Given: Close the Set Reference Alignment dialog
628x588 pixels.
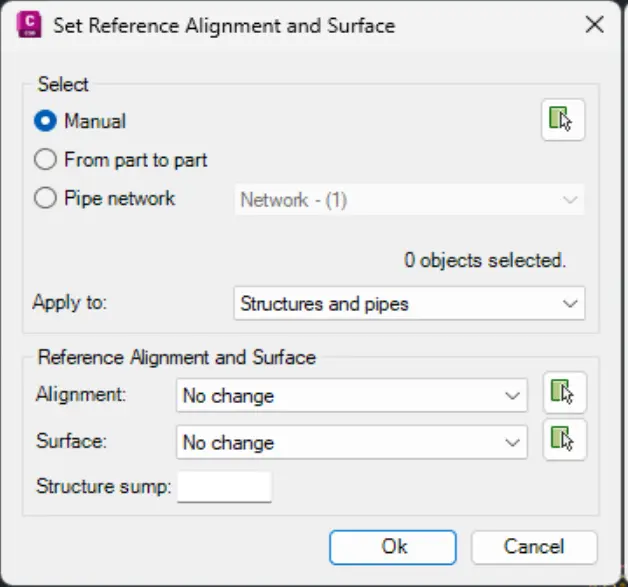Looking at the screenshot, I should (x=594, y=25).
